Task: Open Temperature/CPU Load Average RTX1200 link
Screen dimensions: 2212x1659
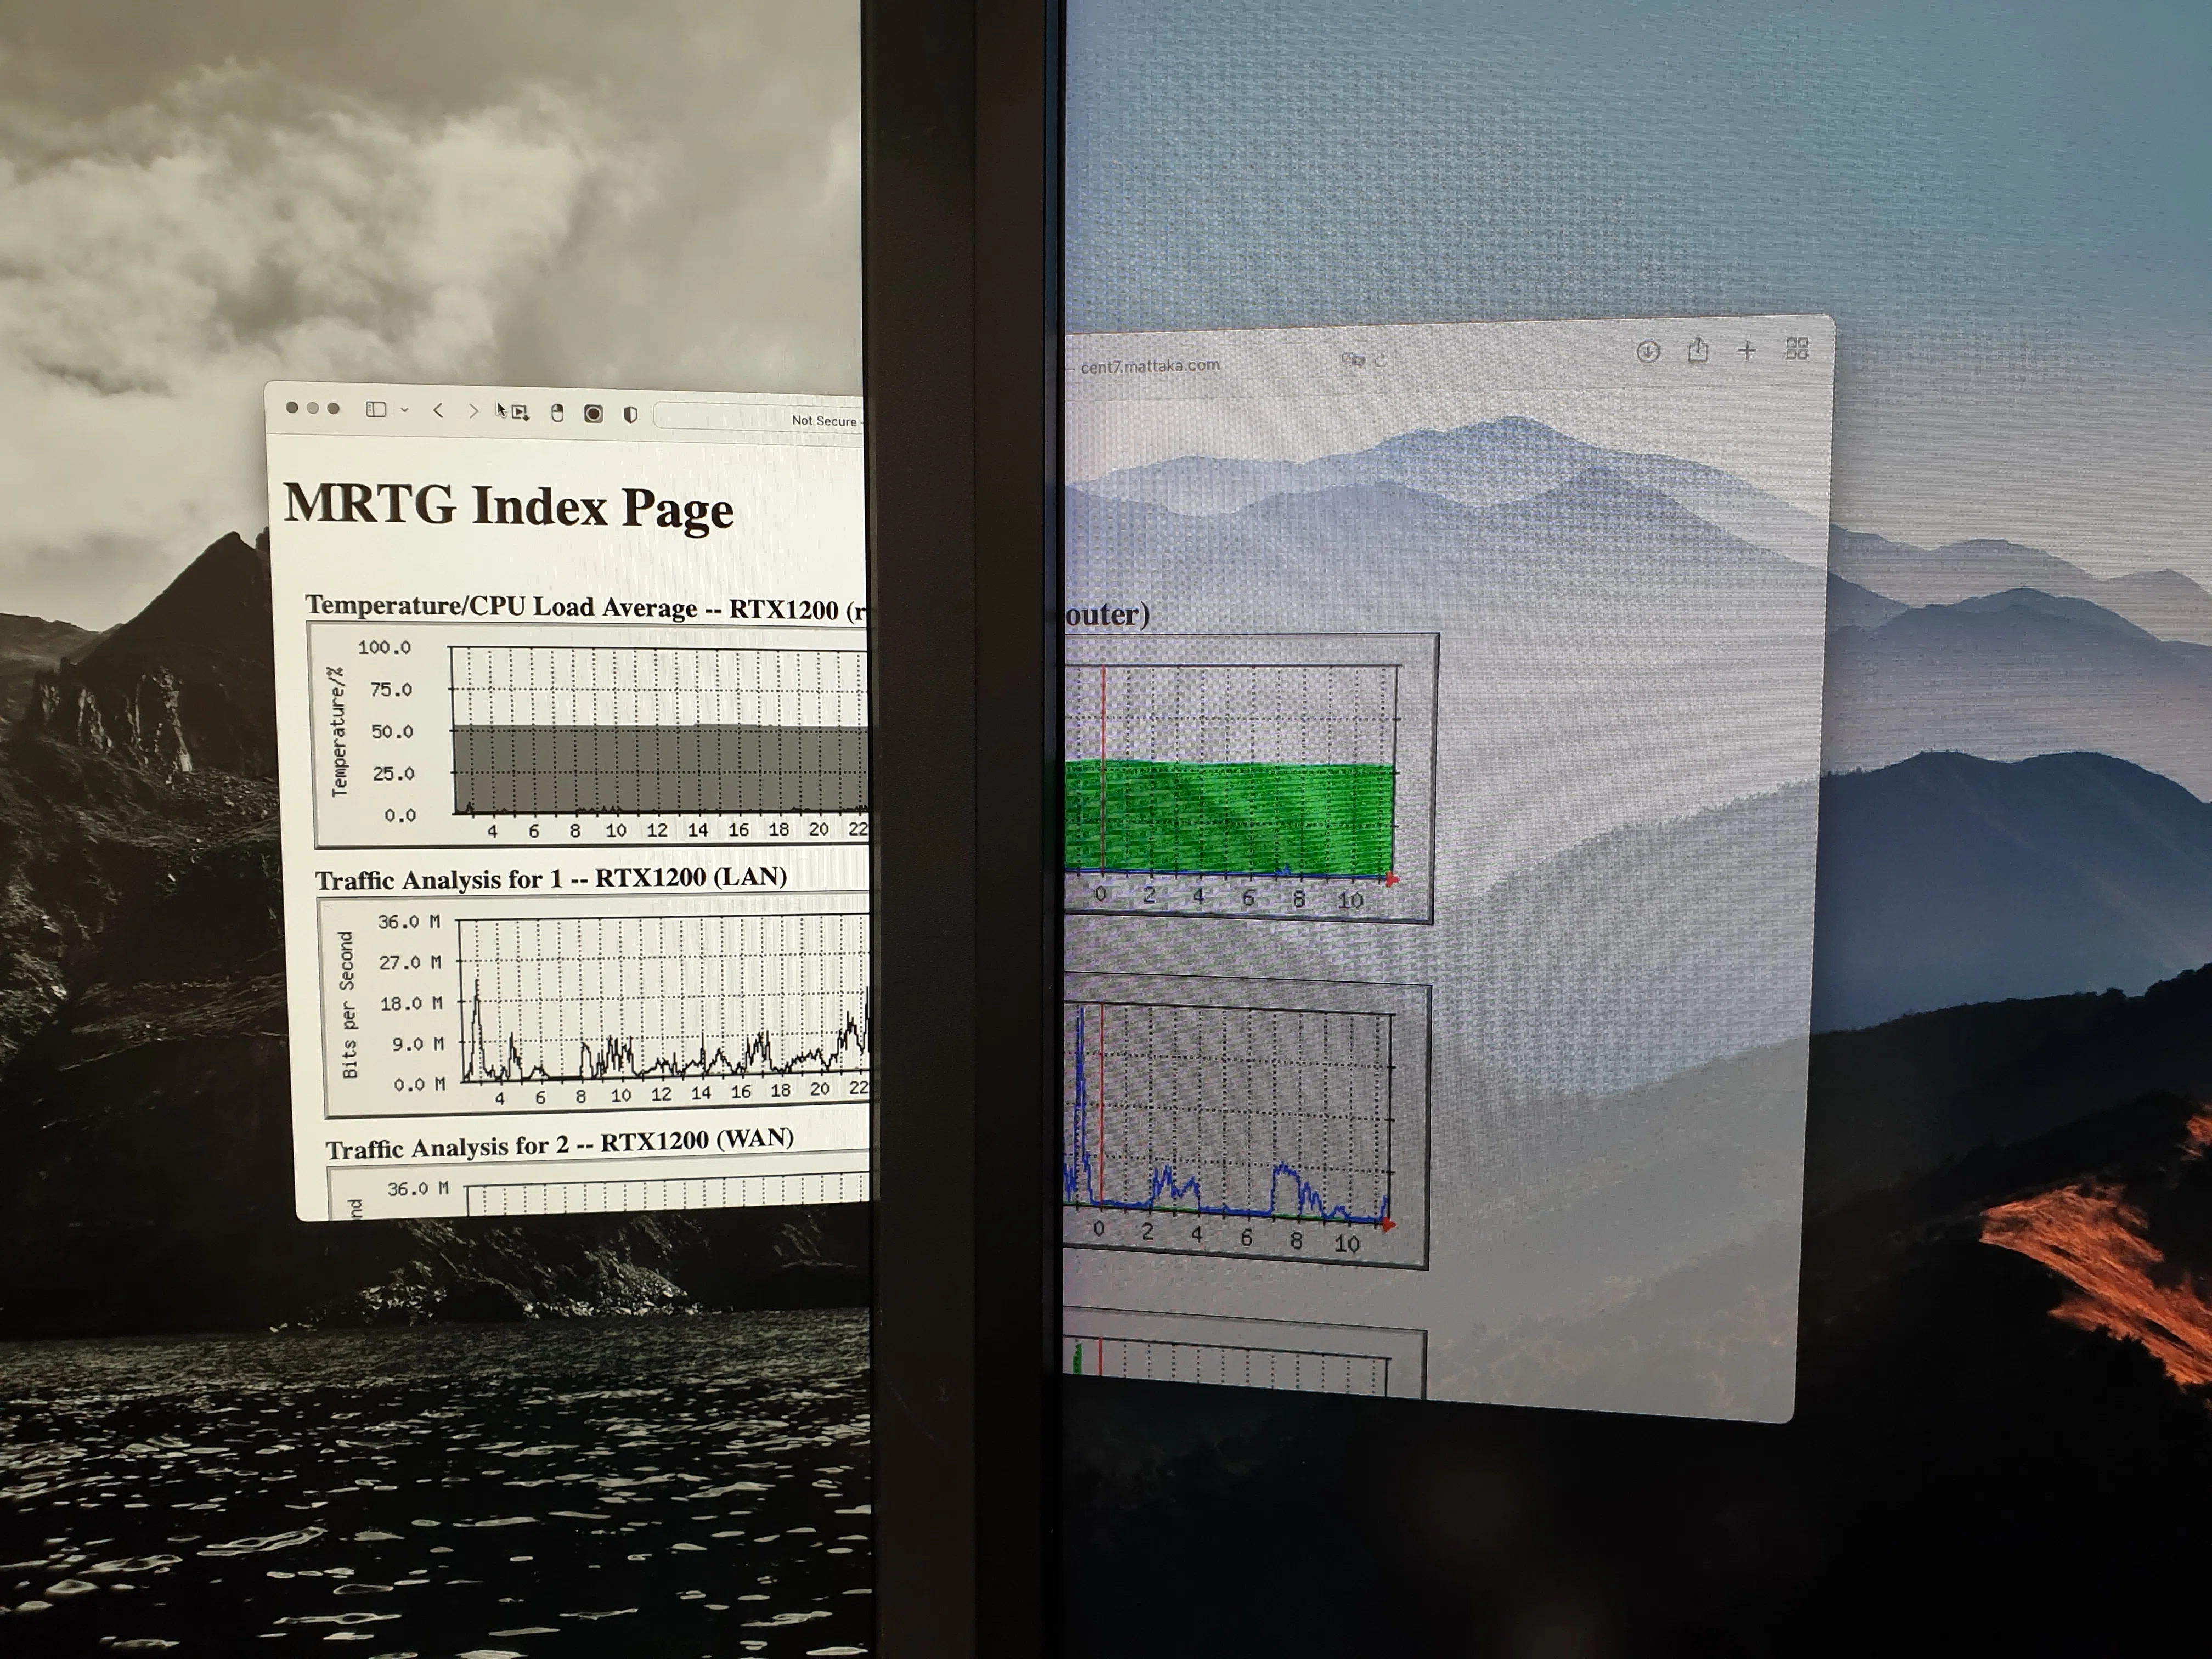Action: [586, 607]
